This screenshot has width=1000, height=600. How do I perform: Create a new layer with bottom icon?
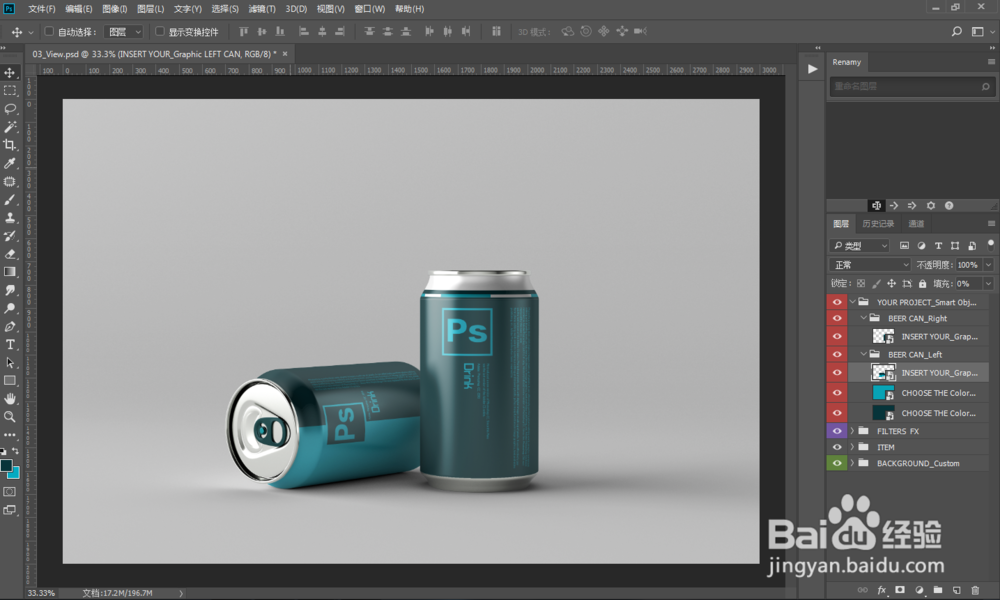(956, 590)
